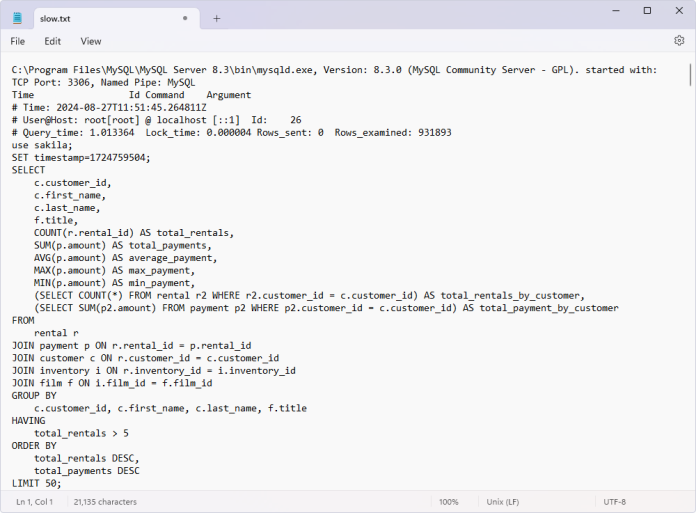The image size is (696, 513).
Task: Click the UTF-8 encoding indicator
Action: point(614,501)
